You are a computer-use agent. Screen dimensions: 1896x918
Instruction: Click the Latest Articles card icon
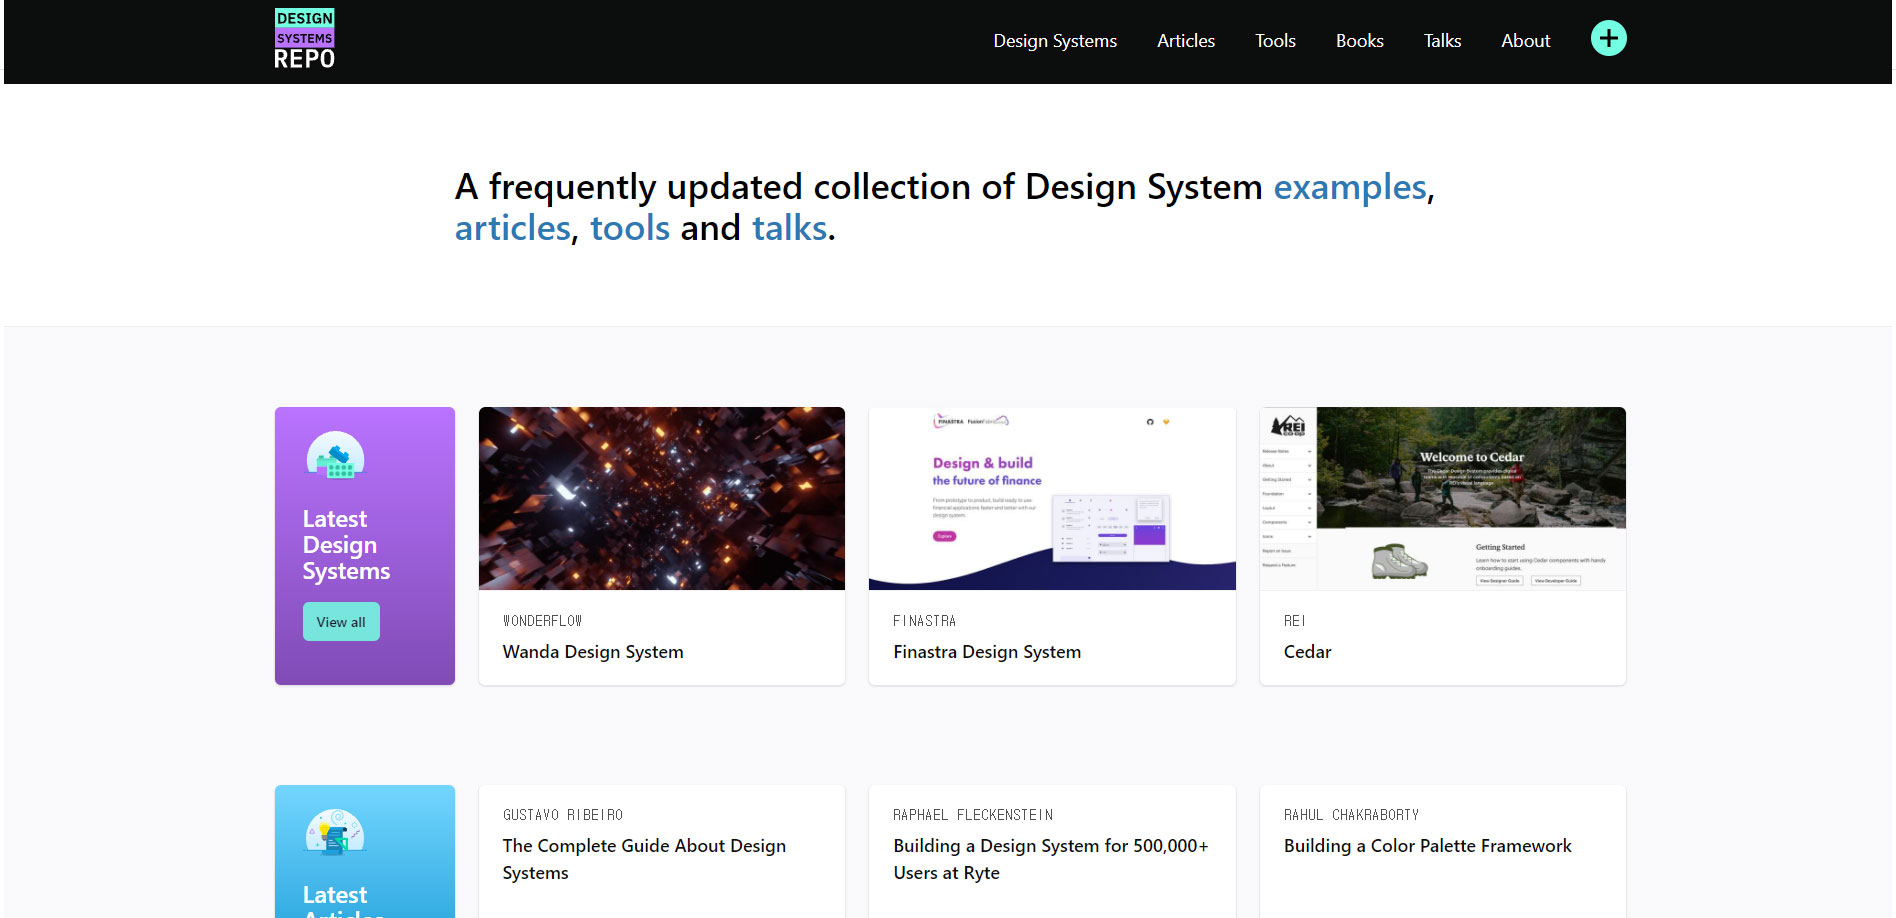point(335,832)
